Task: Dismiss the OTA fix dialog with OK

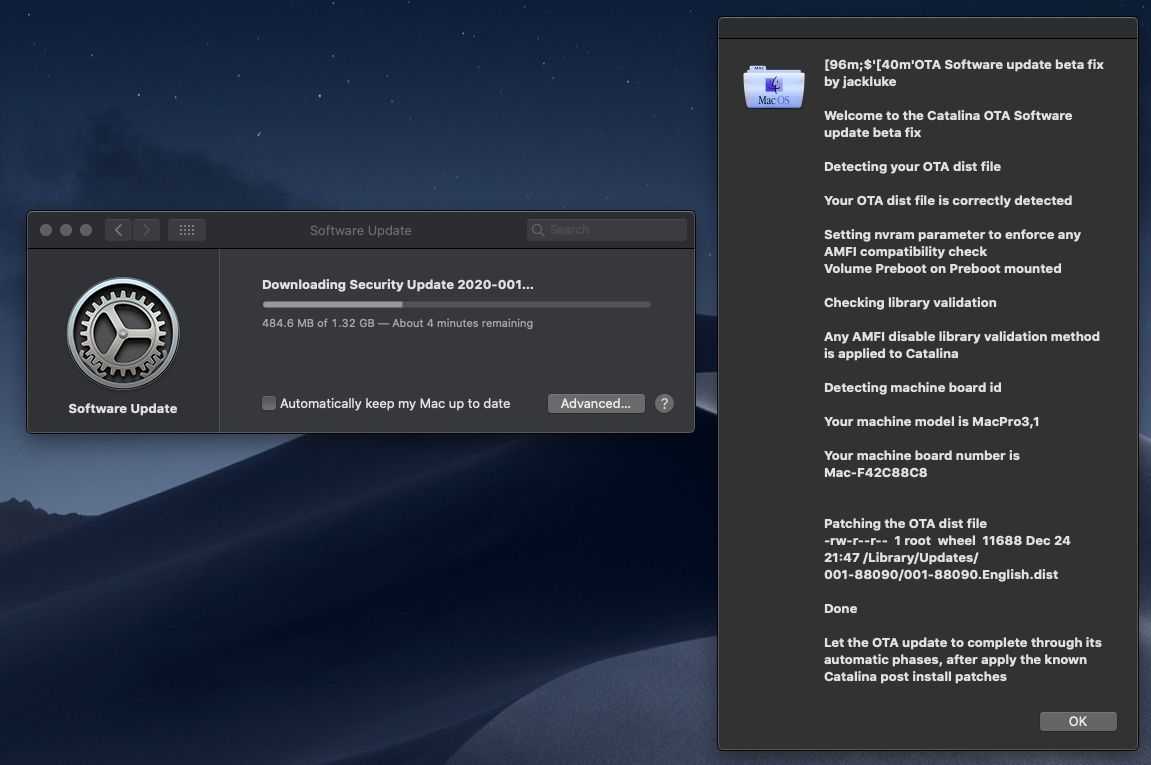Action: click(1078, 721)
